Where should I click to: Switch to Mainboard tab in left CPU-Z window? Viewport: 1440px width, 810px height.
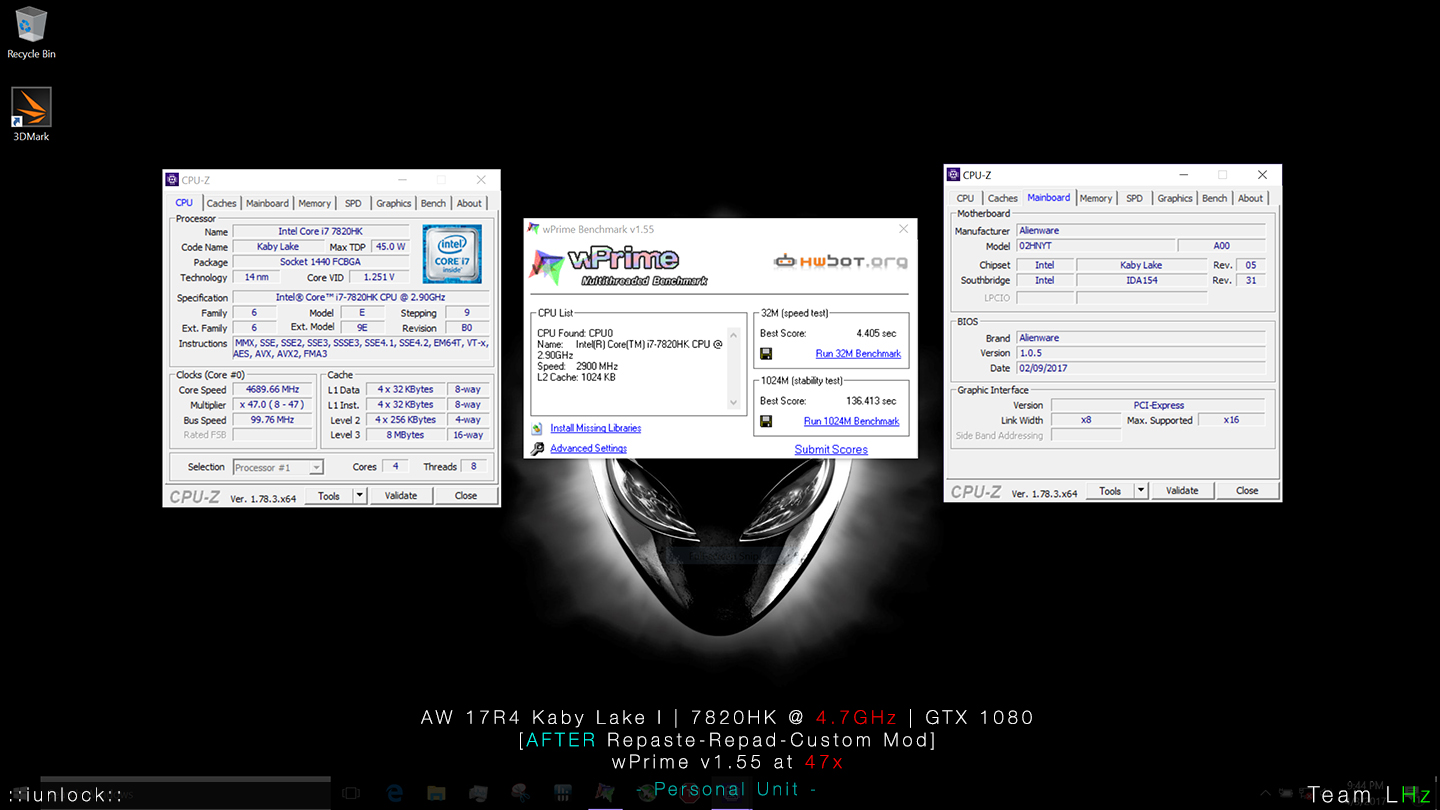pyautogui.click(x=267, y=203)
